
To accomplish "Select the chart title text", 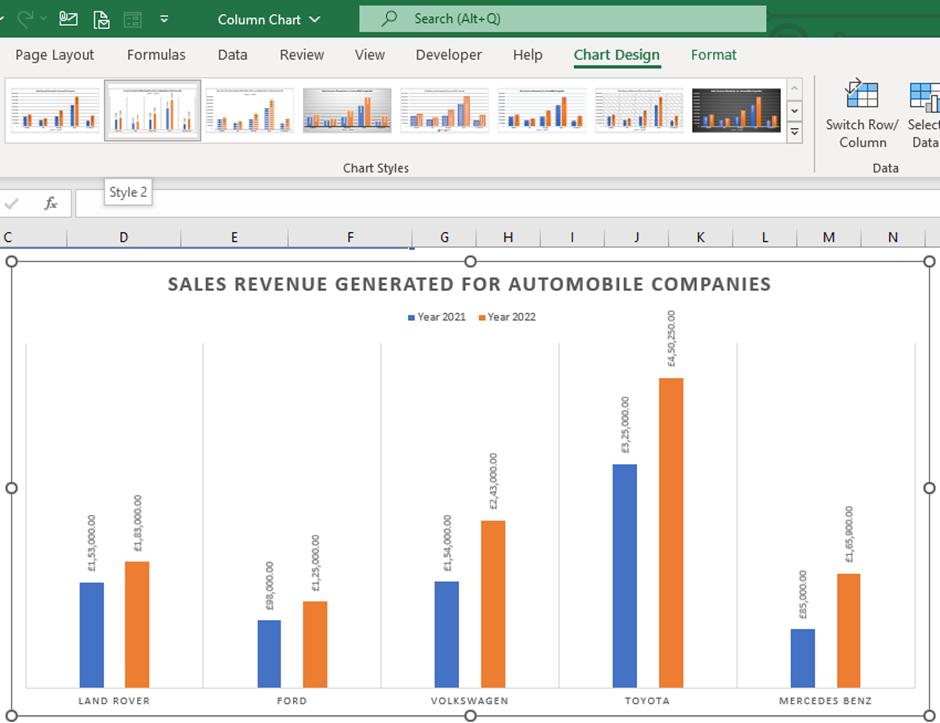I will click(x=469, y=284).
